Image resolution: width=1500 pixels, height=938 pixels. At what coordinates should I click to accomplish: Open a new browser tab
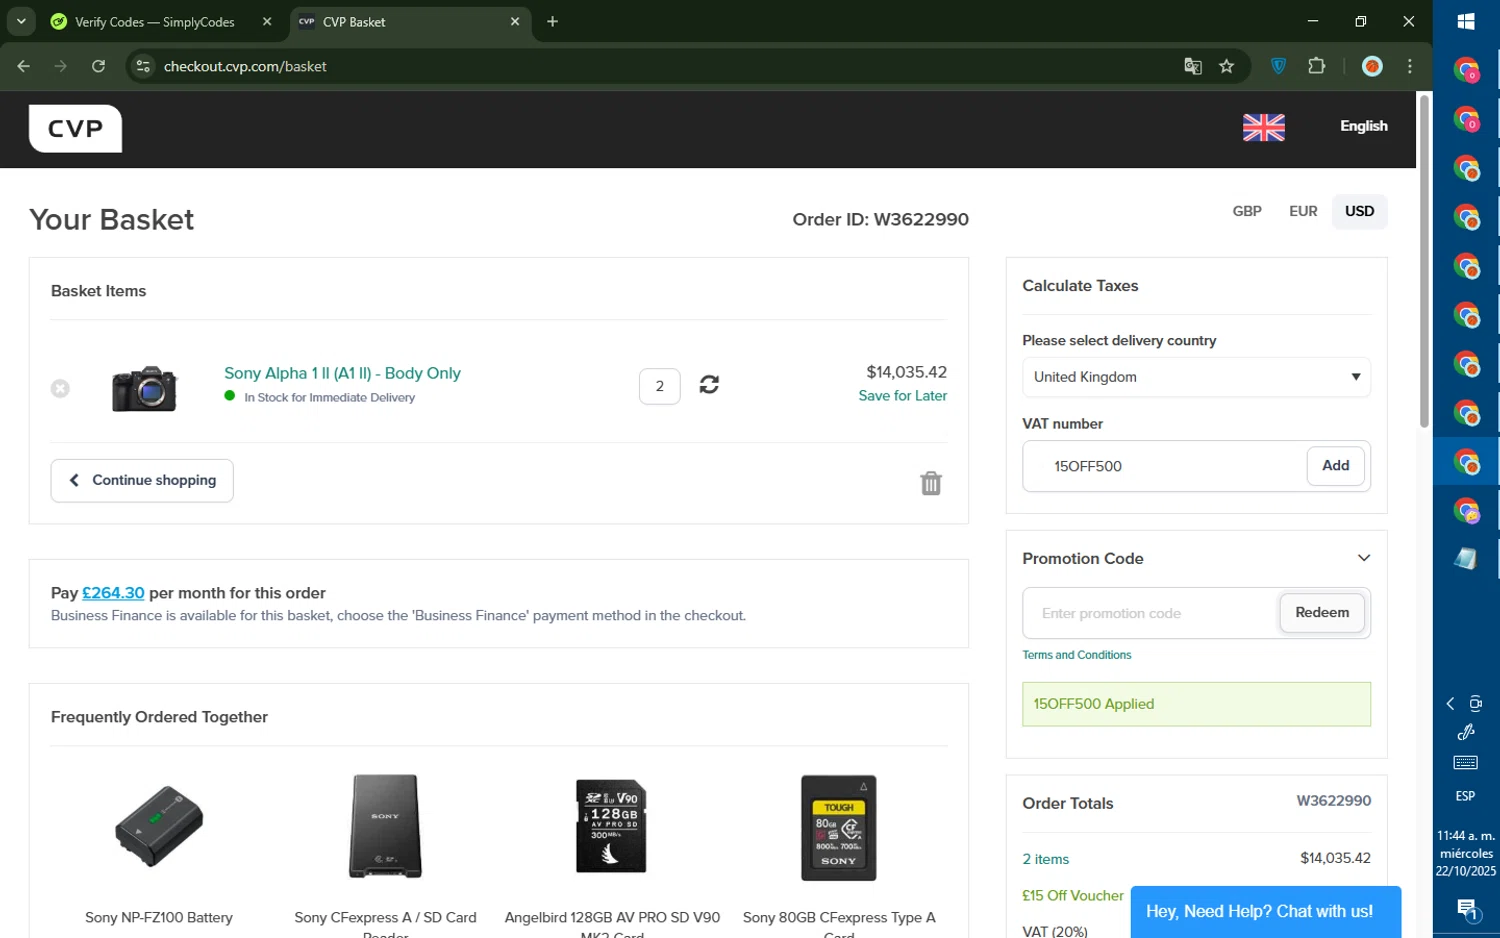click(x=552, y=21)
